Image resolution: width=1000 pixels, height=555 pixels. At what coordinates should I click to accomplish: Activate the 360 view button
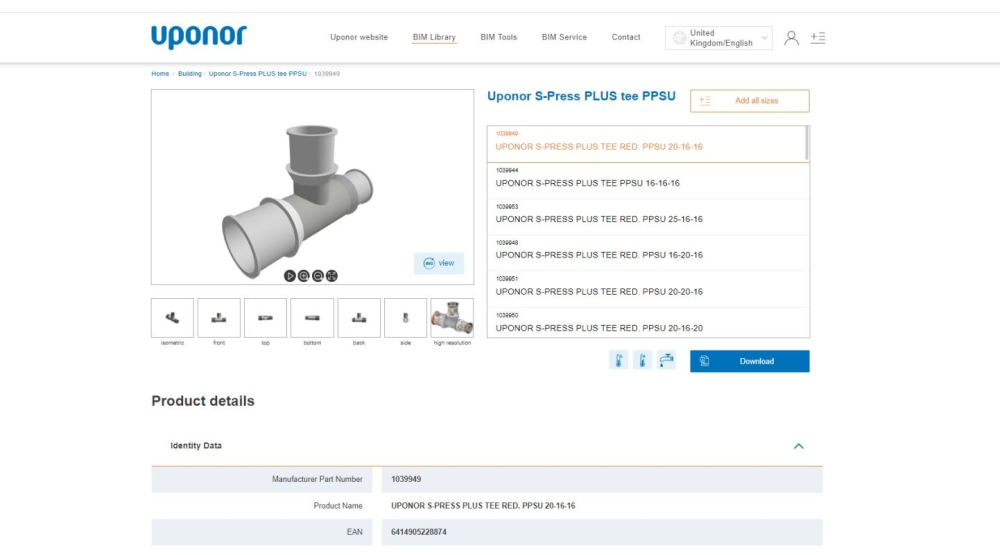[439, 263]
